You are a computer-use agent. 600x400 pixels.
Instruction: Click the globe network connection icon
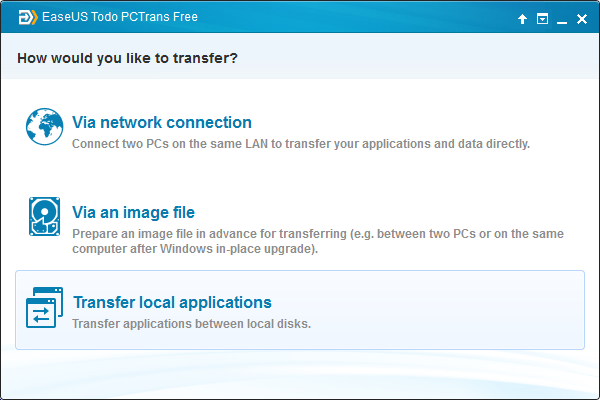[x=45, y=127]
